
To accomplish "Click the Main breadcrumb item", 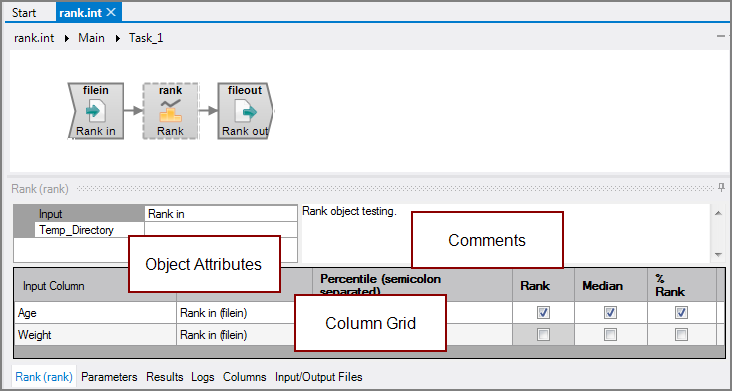I will click(x=91, y=38).
